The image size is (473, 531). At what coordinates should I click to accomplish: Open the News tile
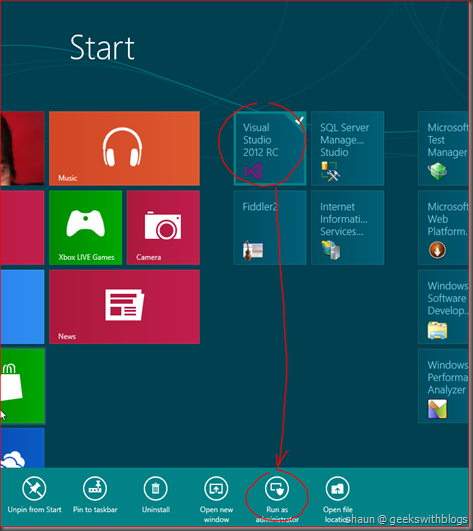coord(124,307)
